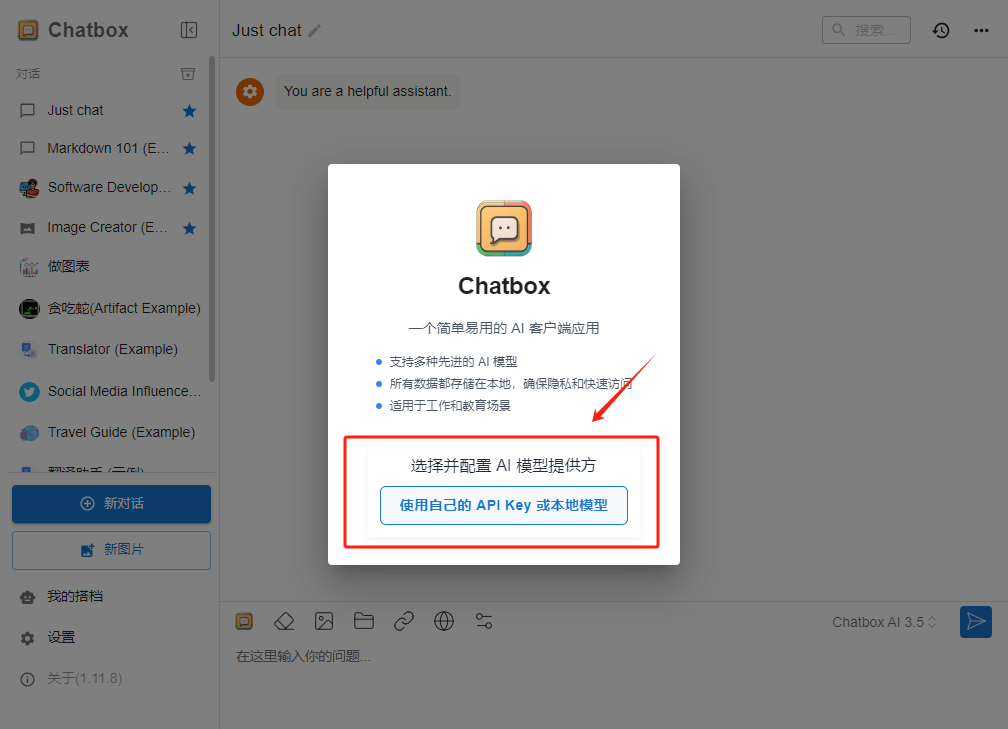Open the Just chat conversation
This screenshot has height=729, width=1008.
point(108,111)
